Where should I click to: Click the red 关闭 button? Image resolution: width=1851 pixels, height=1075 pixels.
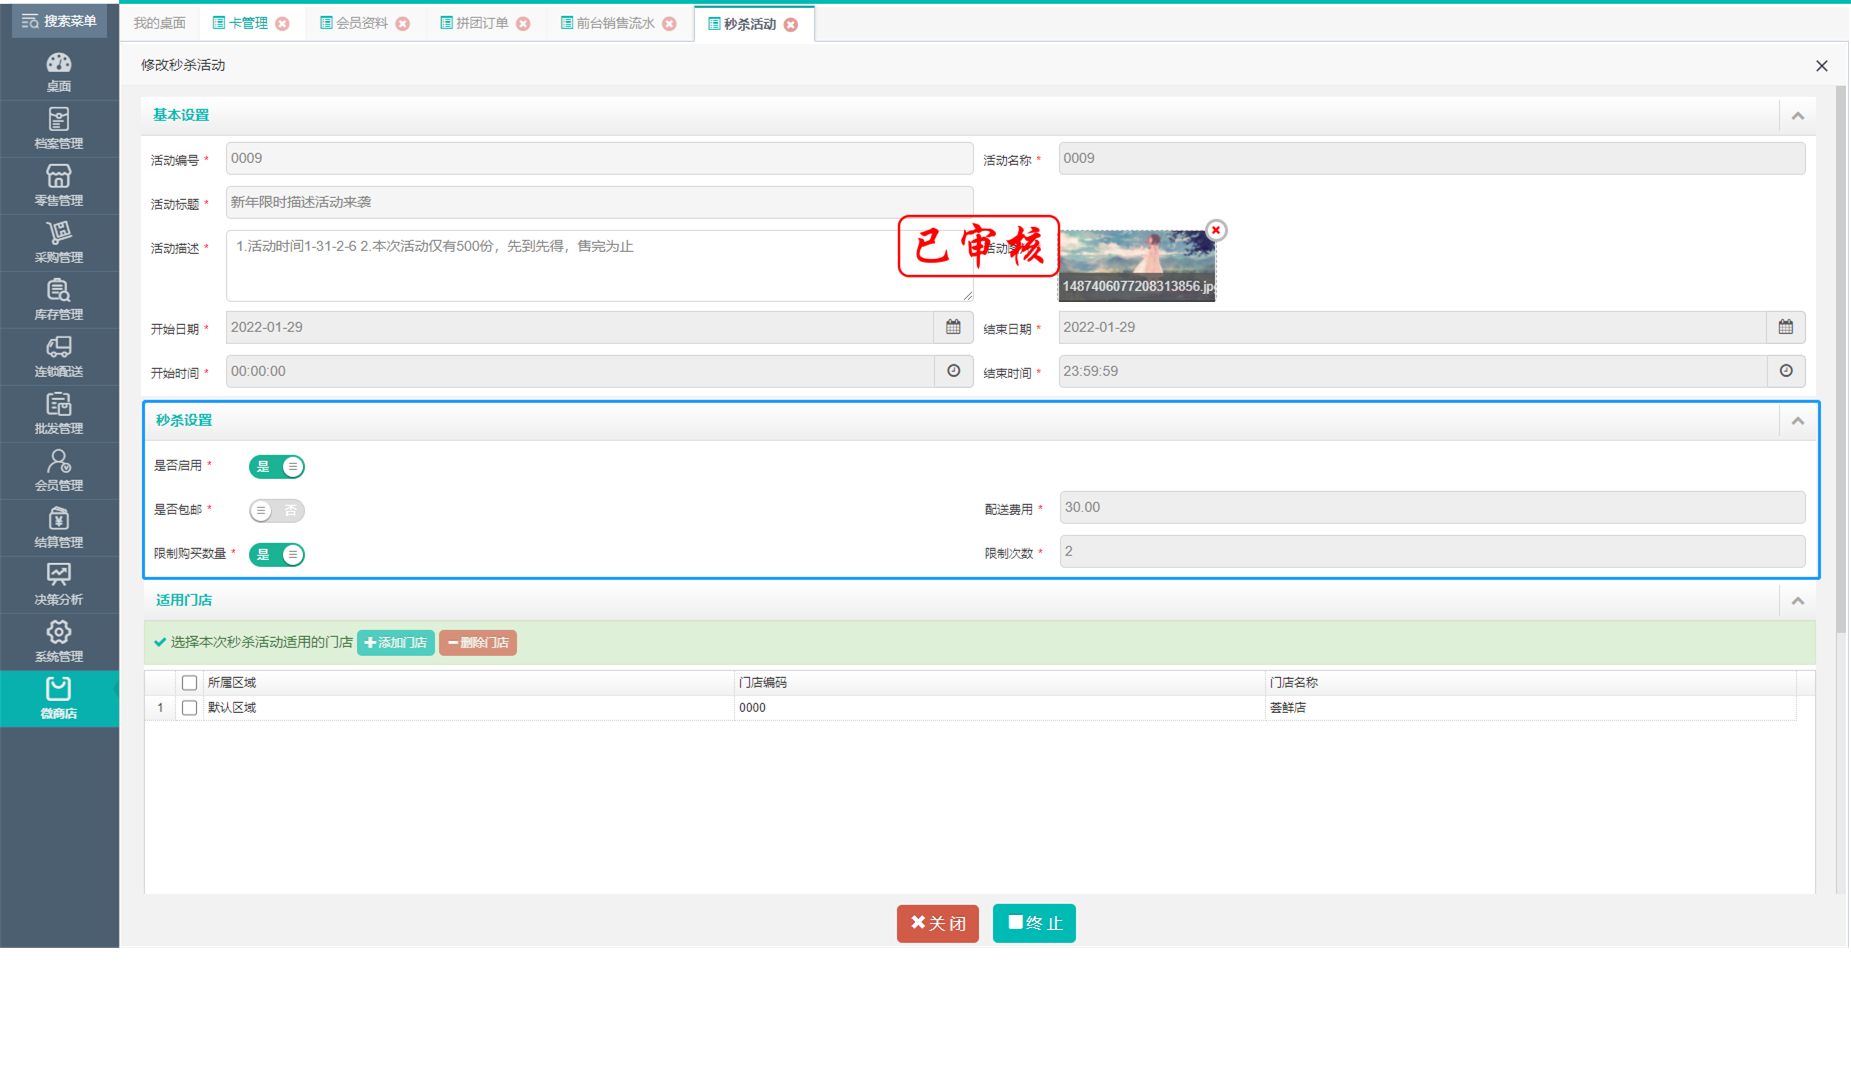(x=938, y=923)
